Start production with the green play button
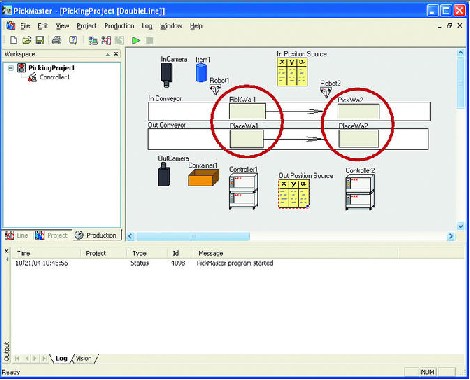The height and width of the screenshot is (380, 470). pyautogui.click(x=136, y=40)
